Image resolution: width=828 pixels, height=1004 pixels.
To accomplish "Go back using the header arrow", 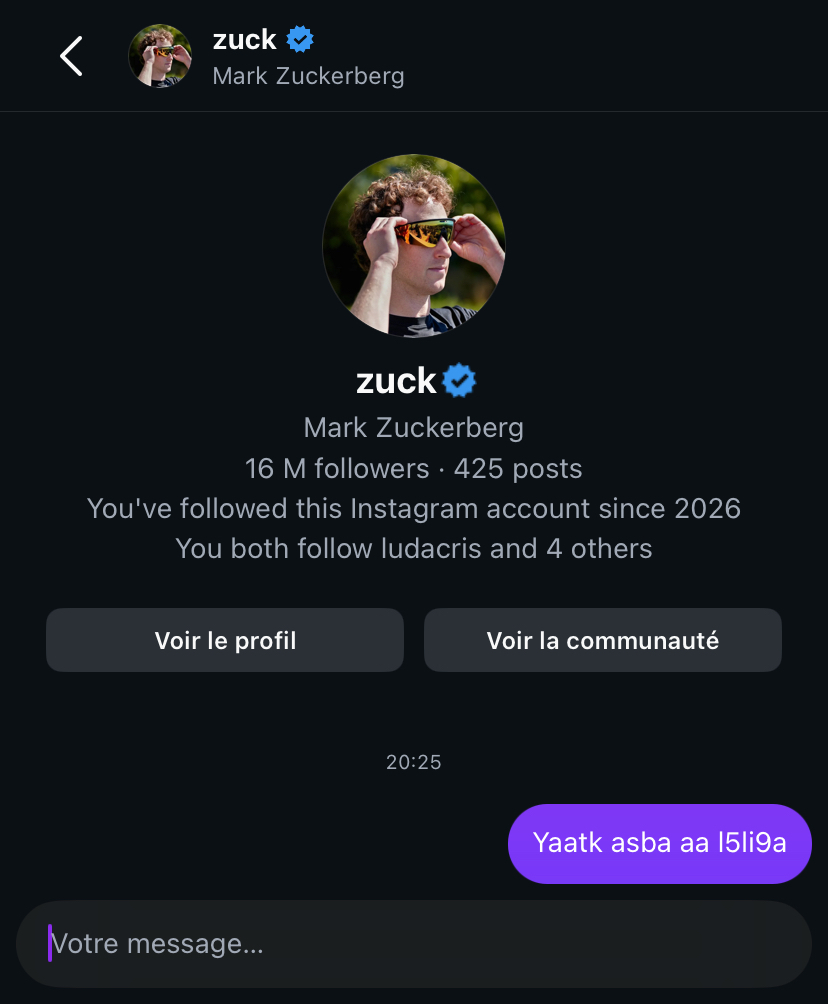I will click(x=71, y=56).
